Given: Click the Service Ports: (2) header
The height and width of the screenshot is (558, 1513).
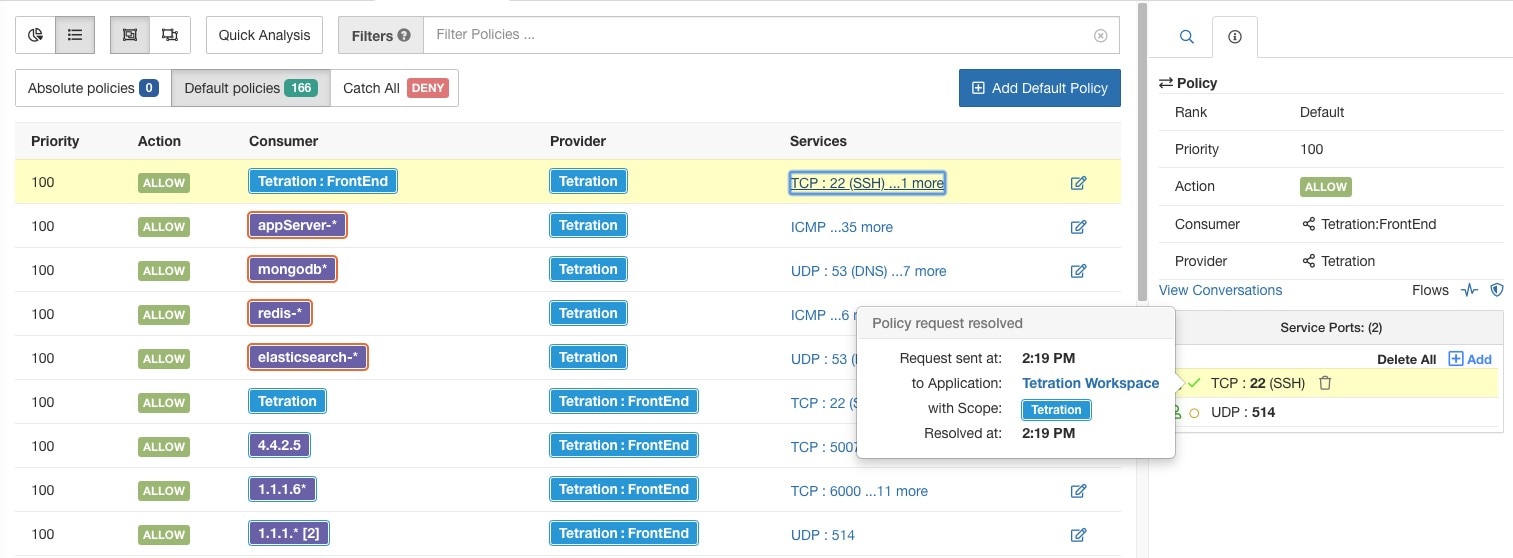Looking at the screenshot, I should 1331,328.
